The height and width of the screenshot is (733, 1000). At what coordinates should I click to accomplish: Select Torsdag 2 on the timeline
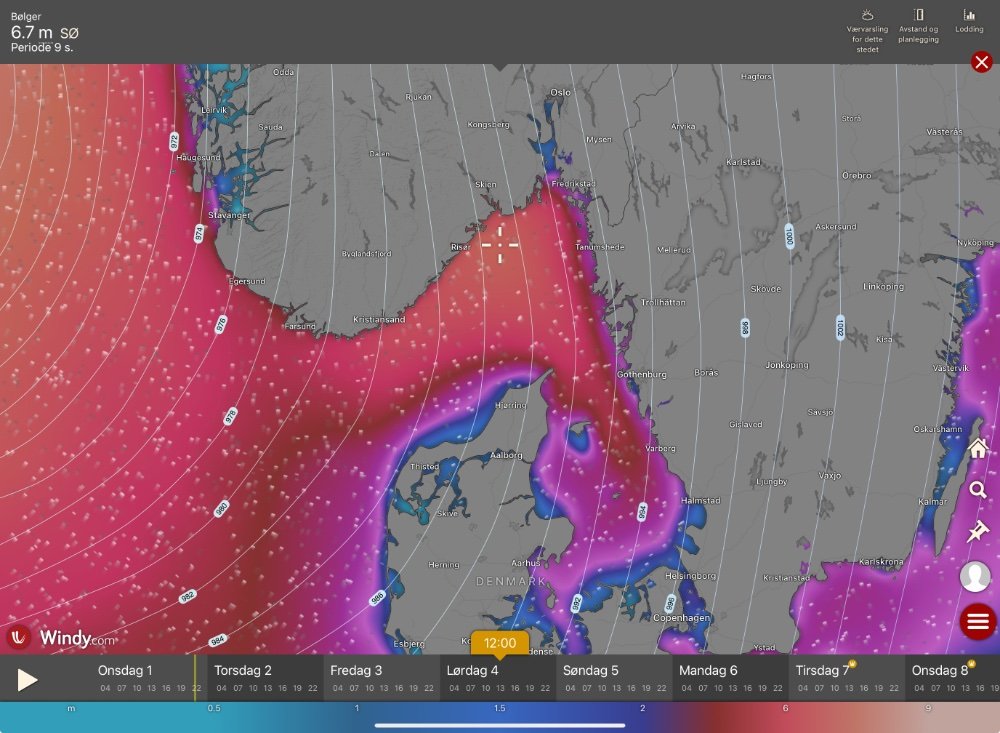tap(243, 670)
